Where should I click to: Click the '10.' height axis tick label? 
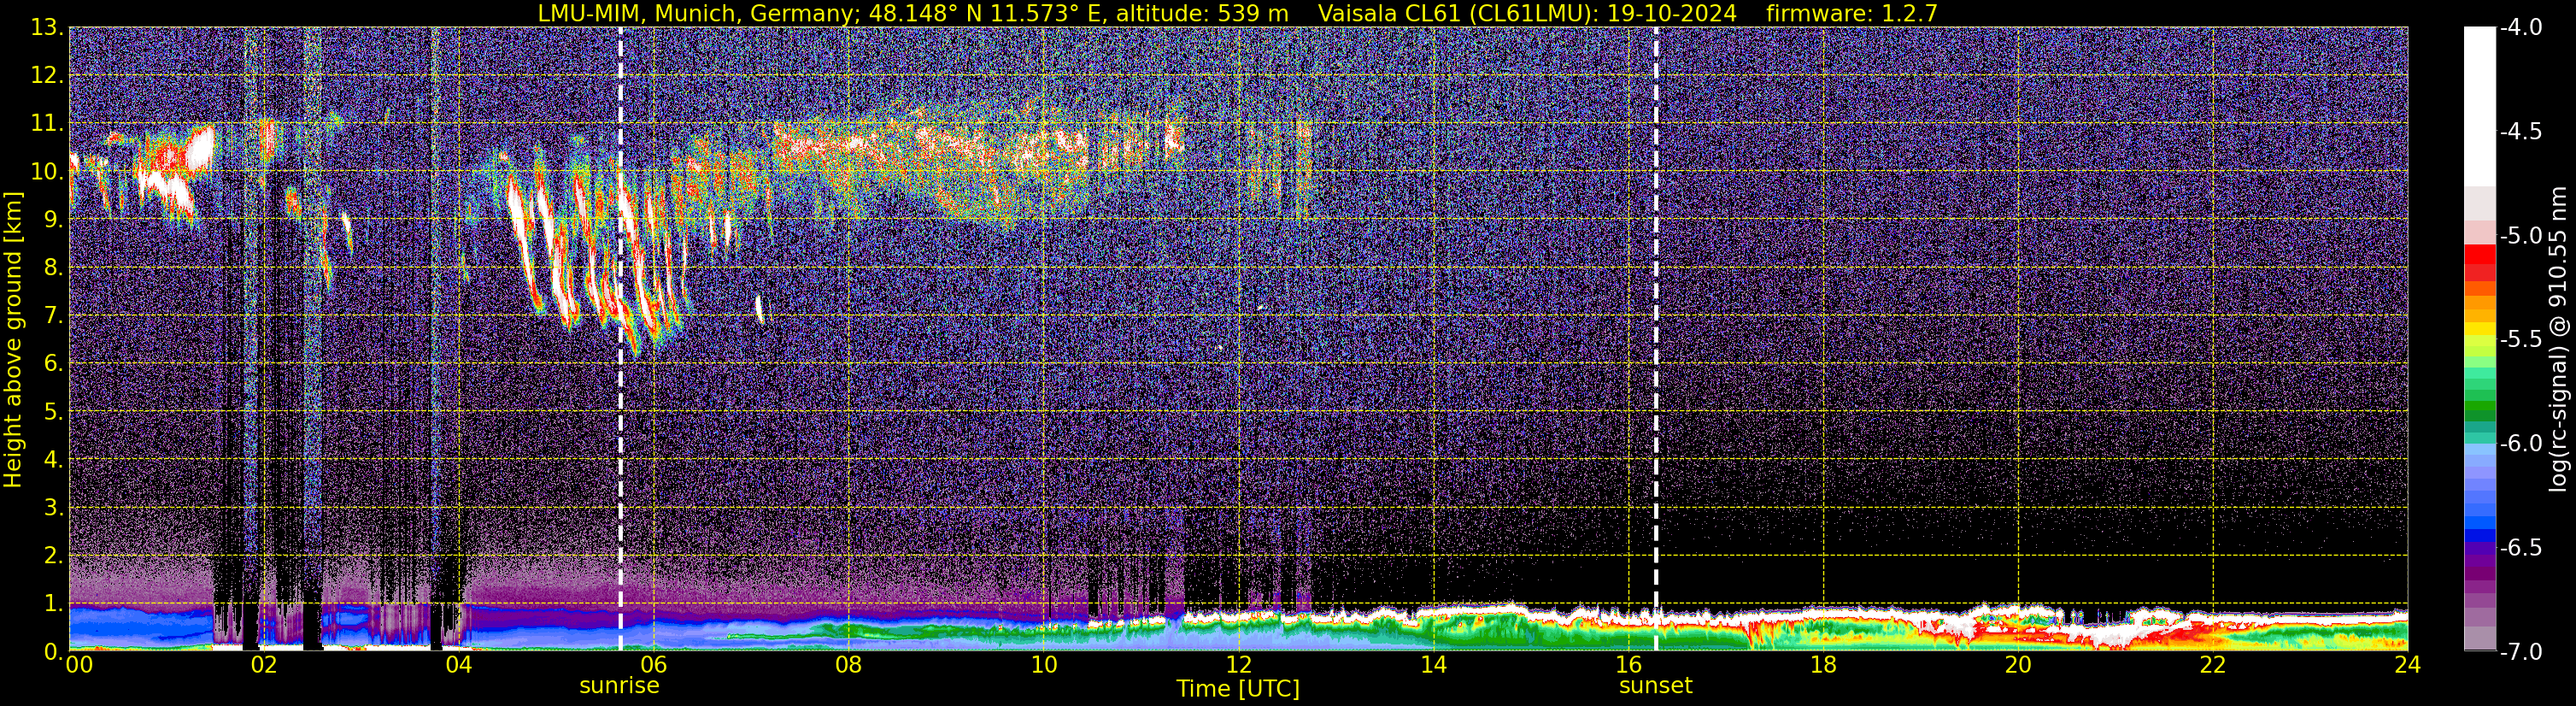point(47,172)
